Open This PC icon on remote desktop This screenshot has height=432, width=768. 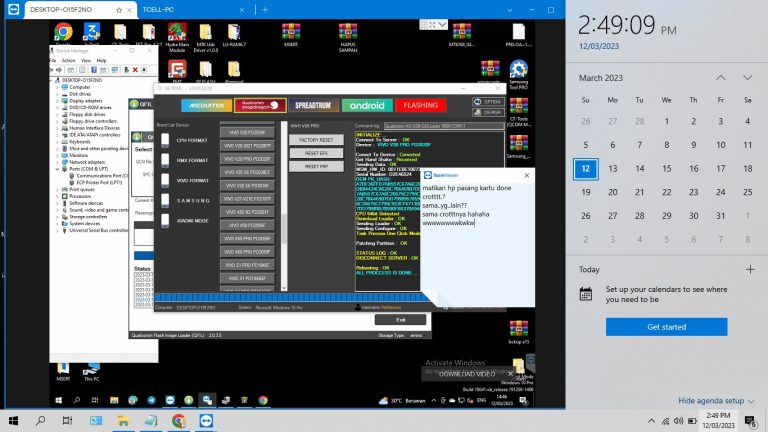click(92, 371)
